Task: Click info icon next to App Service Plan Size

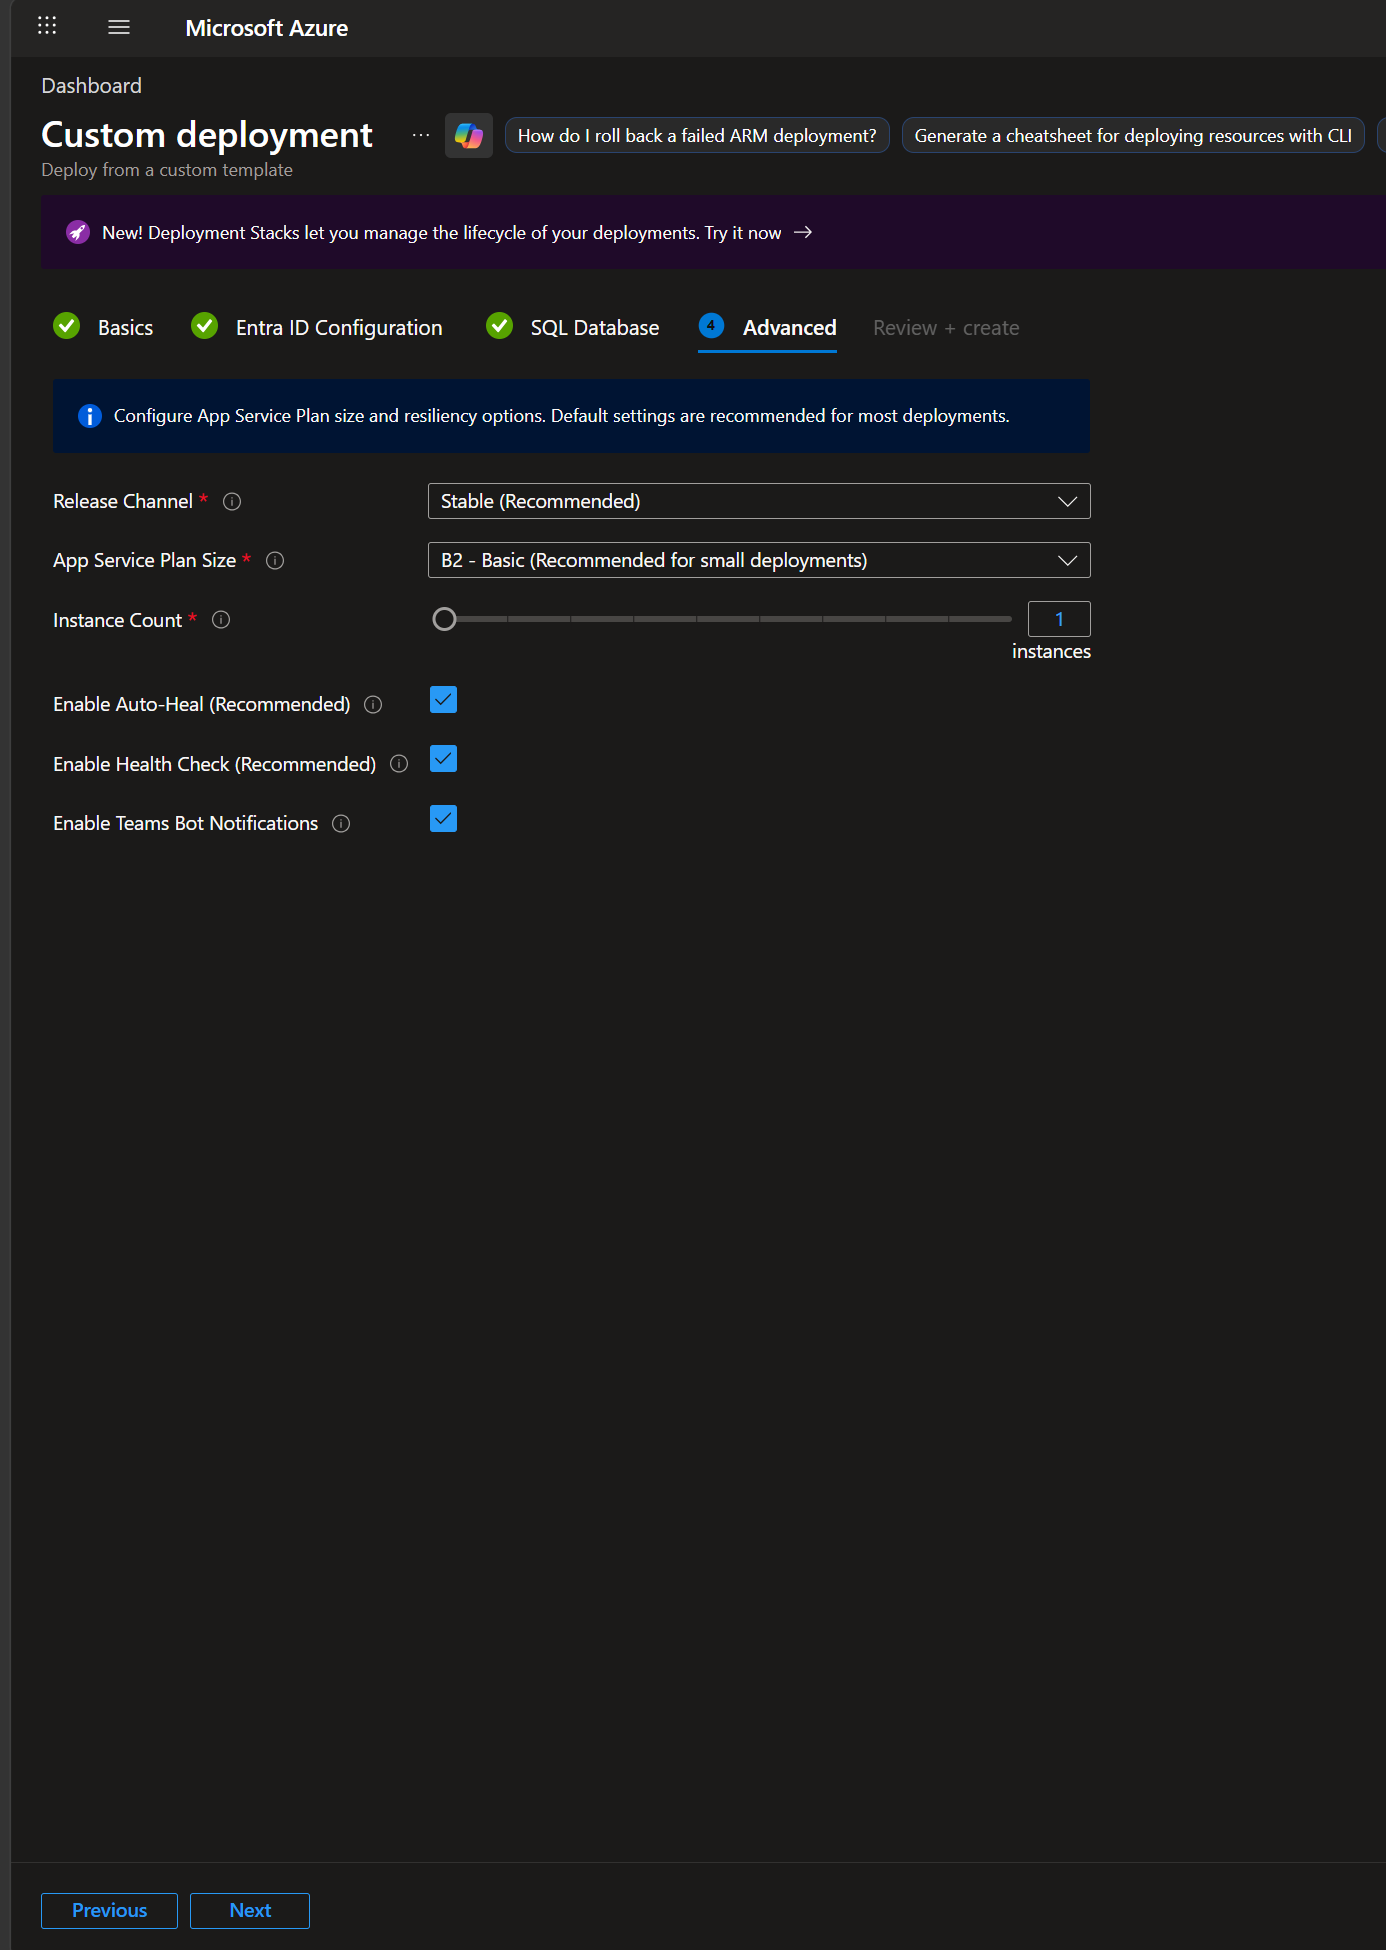Action: (x=275, y=561)
